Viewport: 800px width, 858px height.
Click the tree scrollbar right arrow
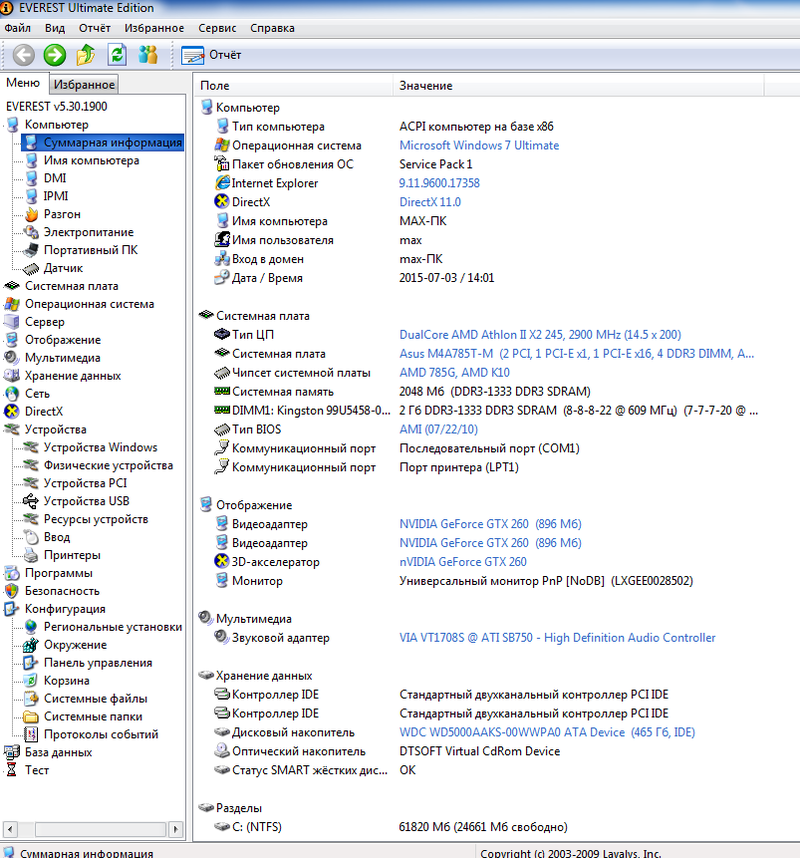point(176,829)
